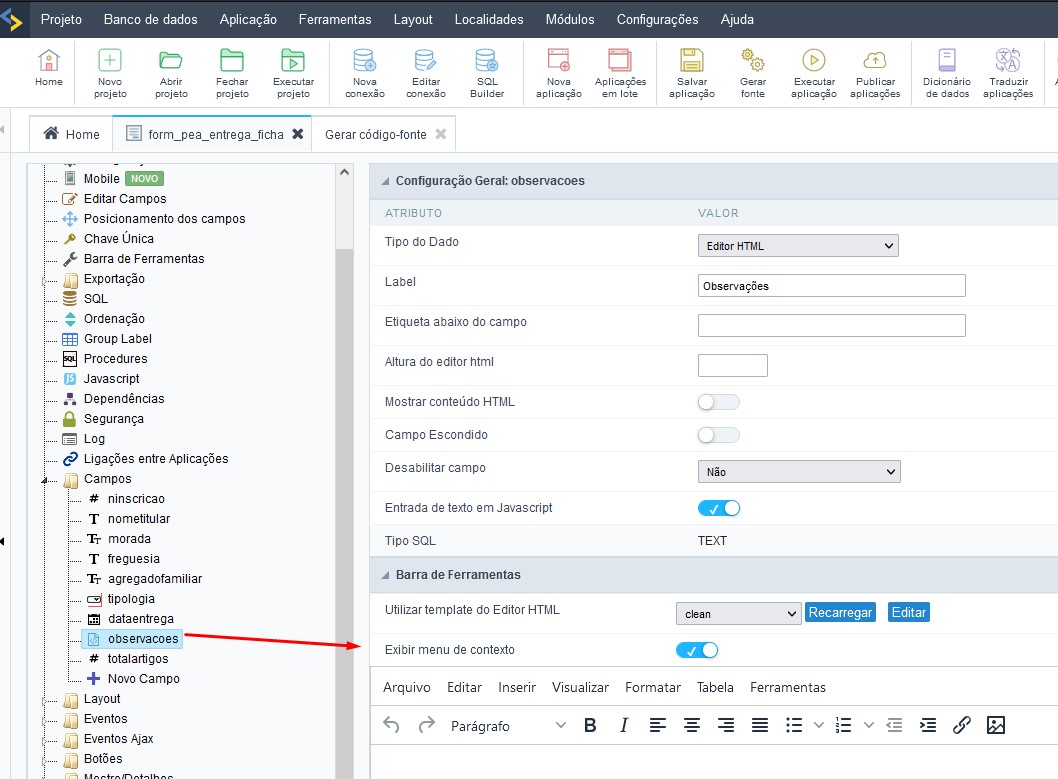Open the Projeto menu

[x=61, y=20]
